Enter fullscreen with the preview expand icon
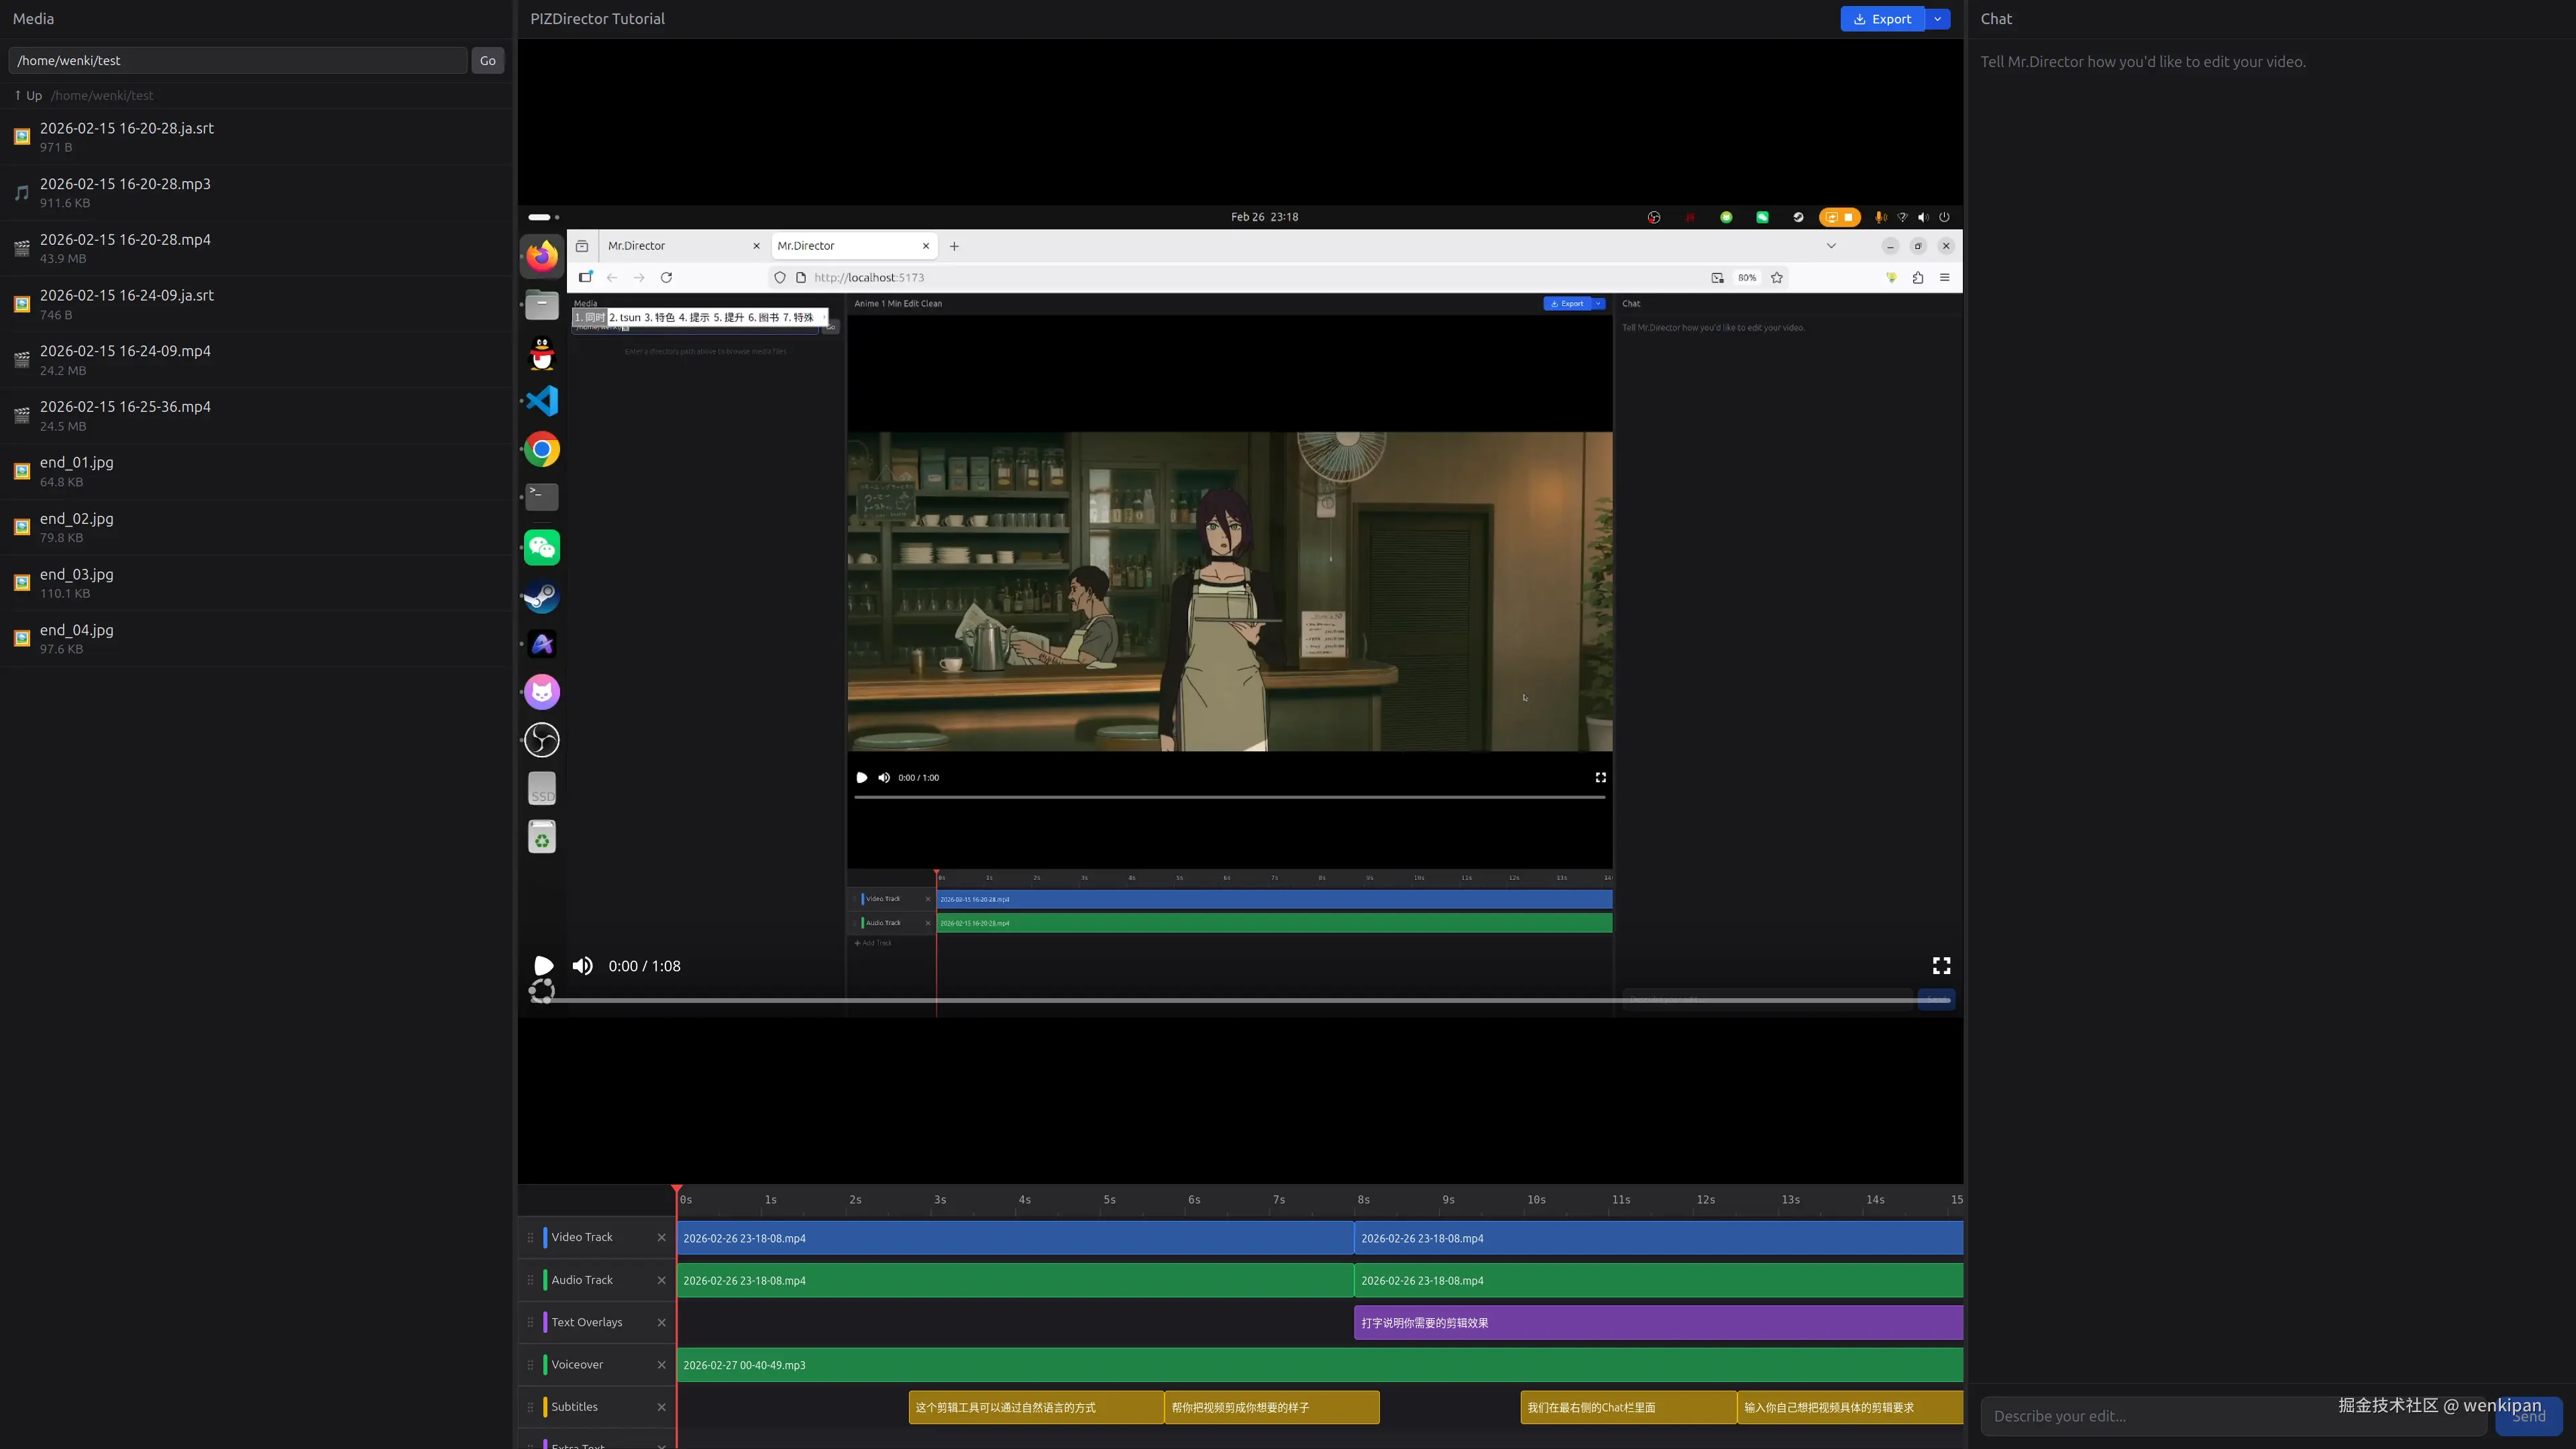Image resolution: width=2576 pixels, height=1449 pixels. click(1941, 966)
